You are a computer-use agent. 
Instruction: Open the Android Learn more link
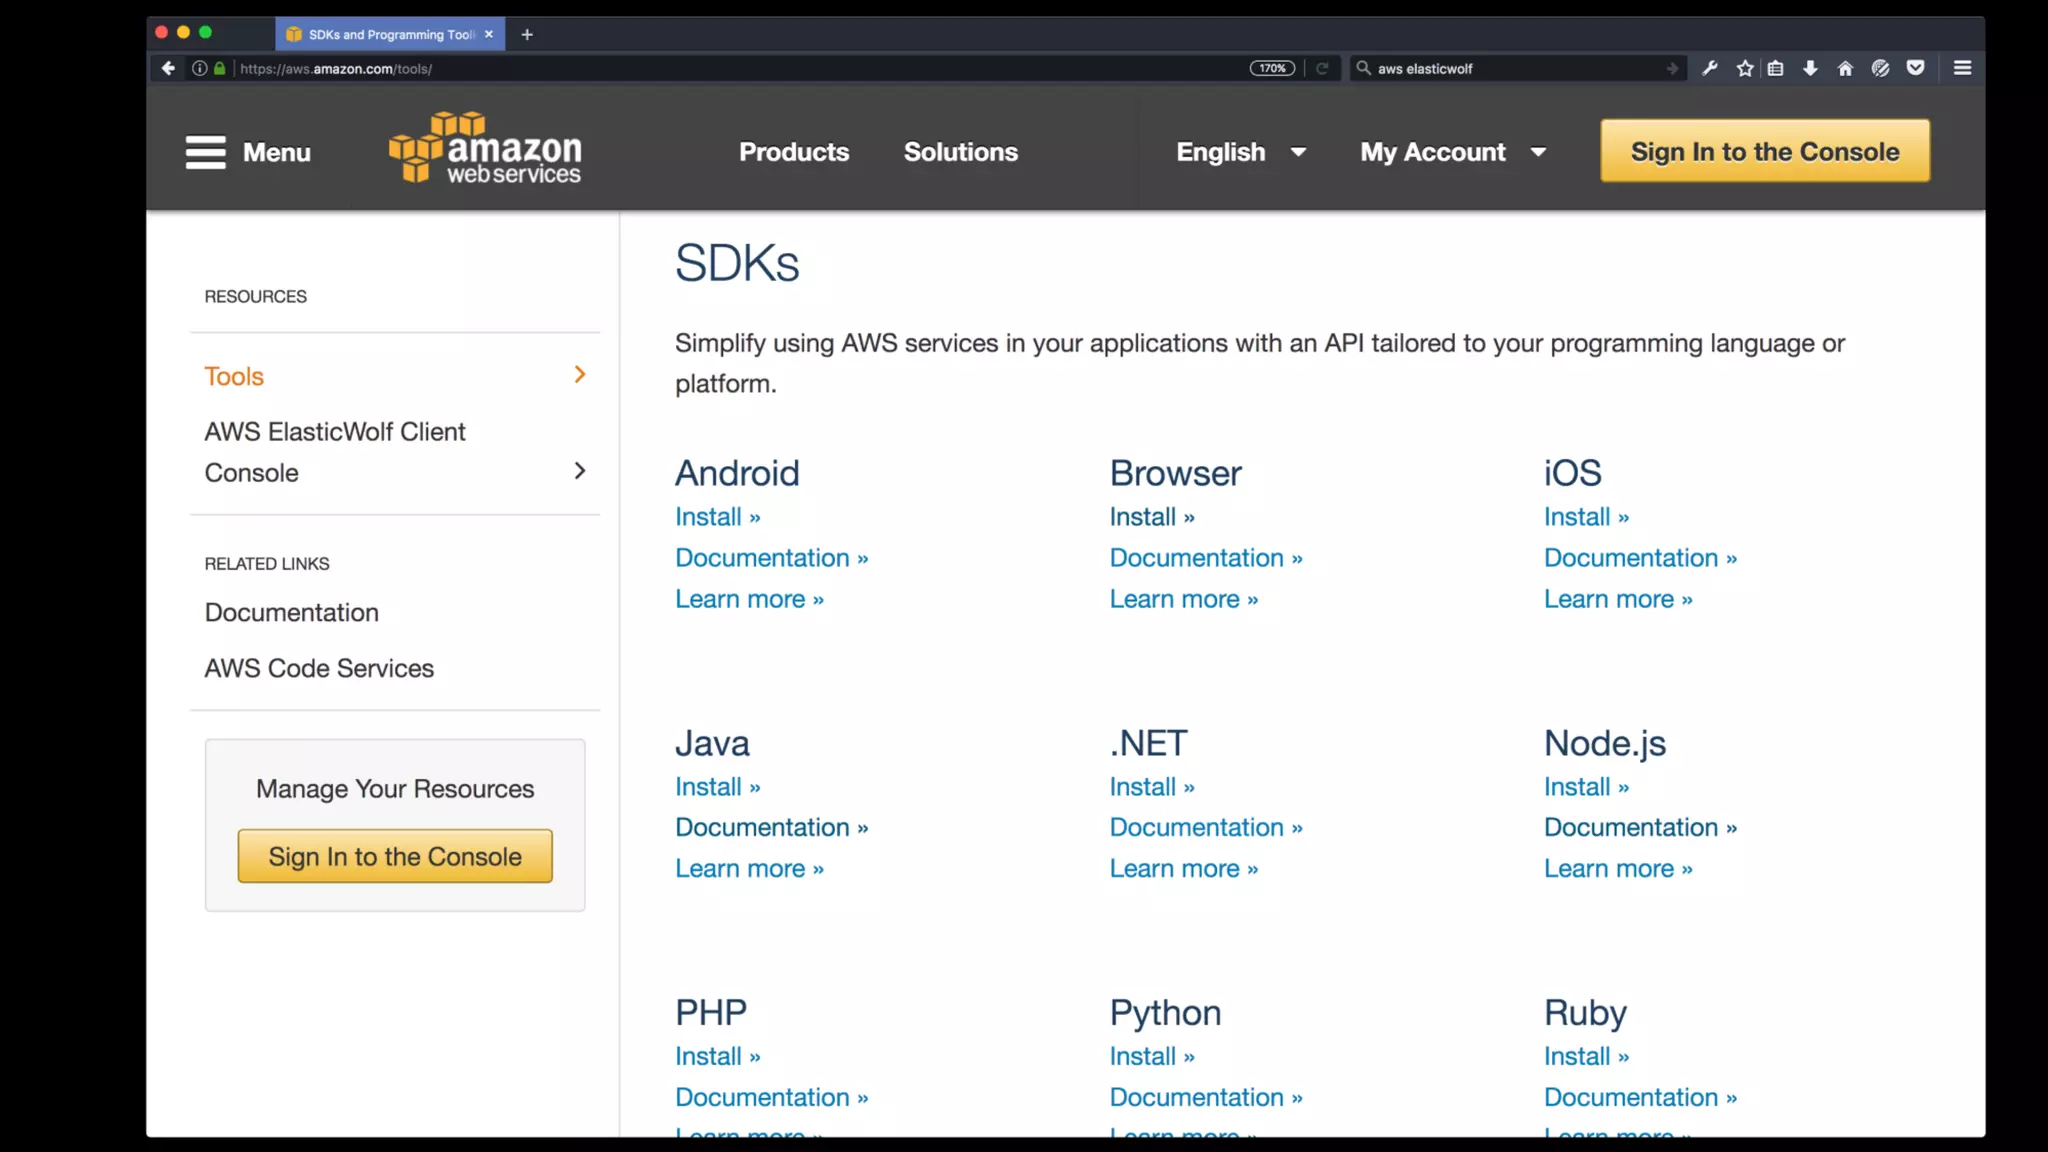click(750, 599)
